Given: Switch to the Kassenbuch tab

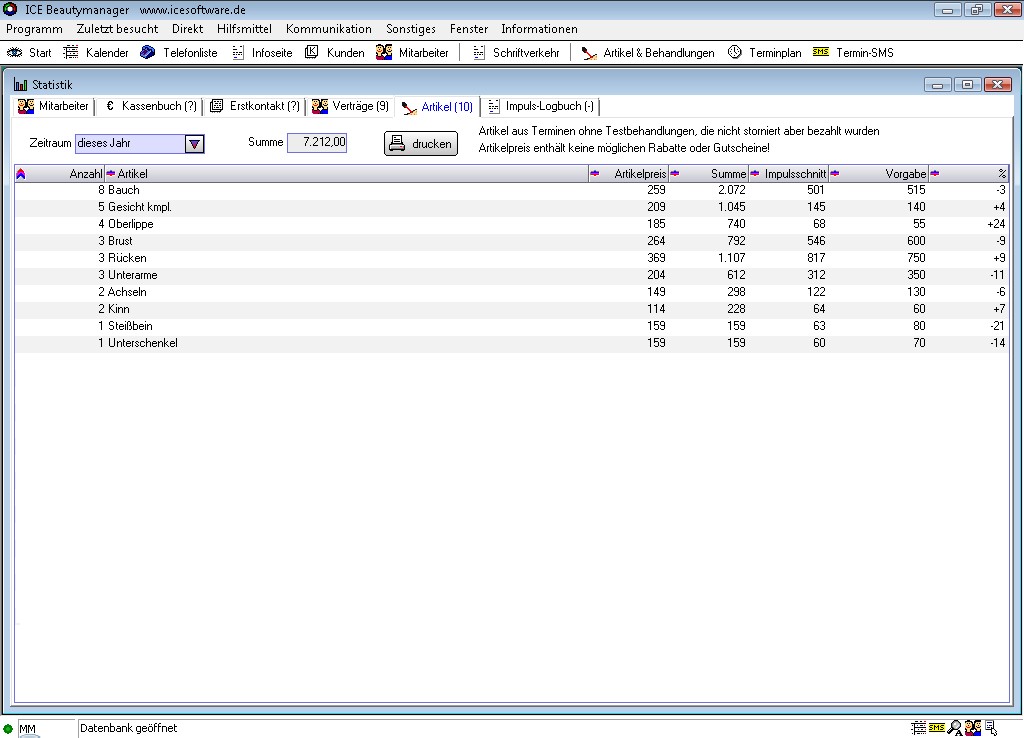Looking at the screenshot, I should tap(150, 106).
